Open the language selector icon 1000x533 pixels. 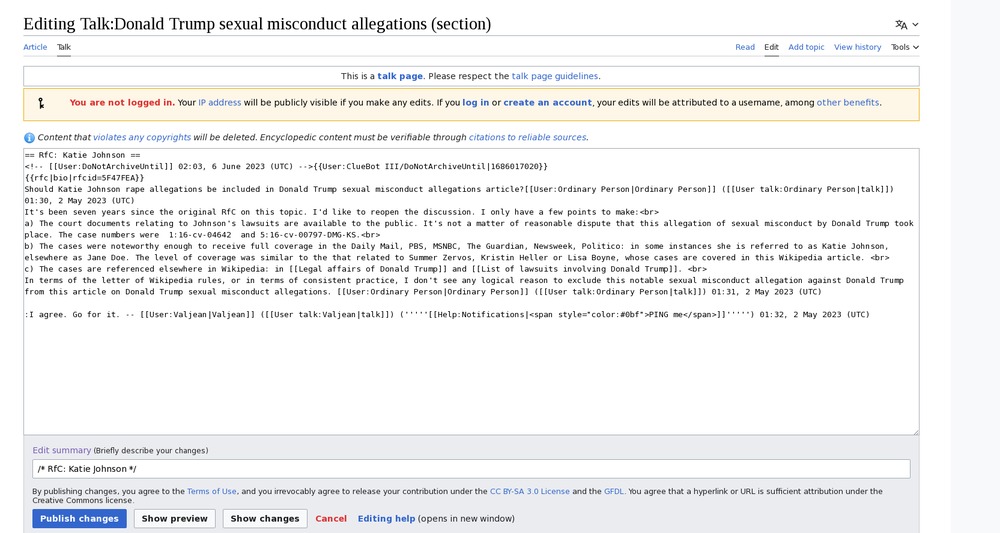(906, 24)
